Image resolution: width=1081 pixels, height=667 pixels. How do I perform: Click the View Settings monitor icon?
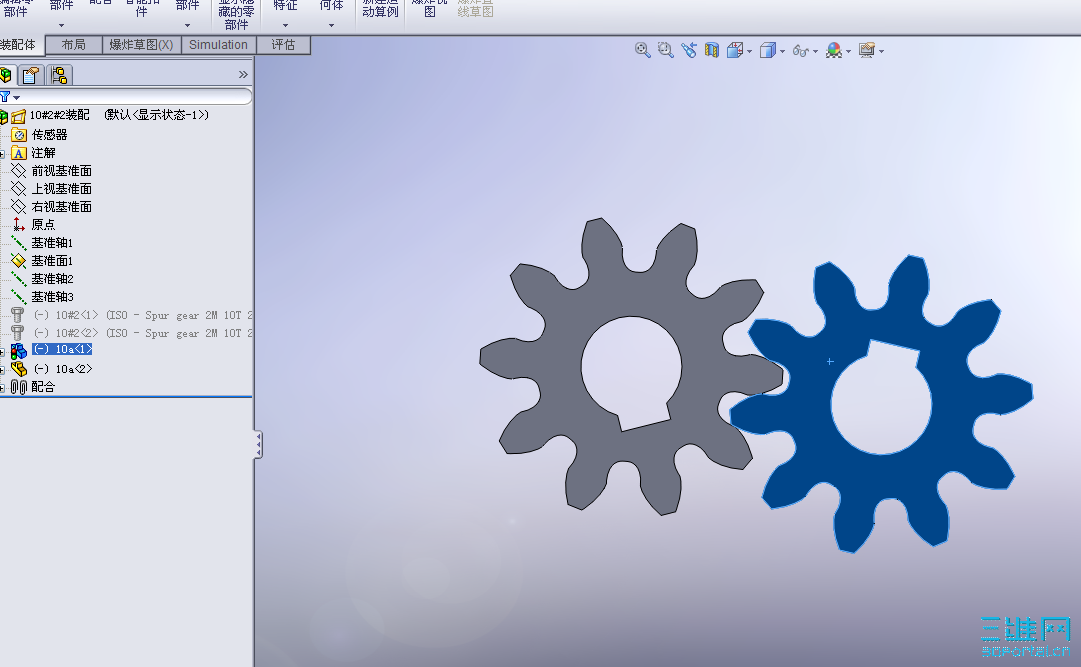tap(867, 50)
